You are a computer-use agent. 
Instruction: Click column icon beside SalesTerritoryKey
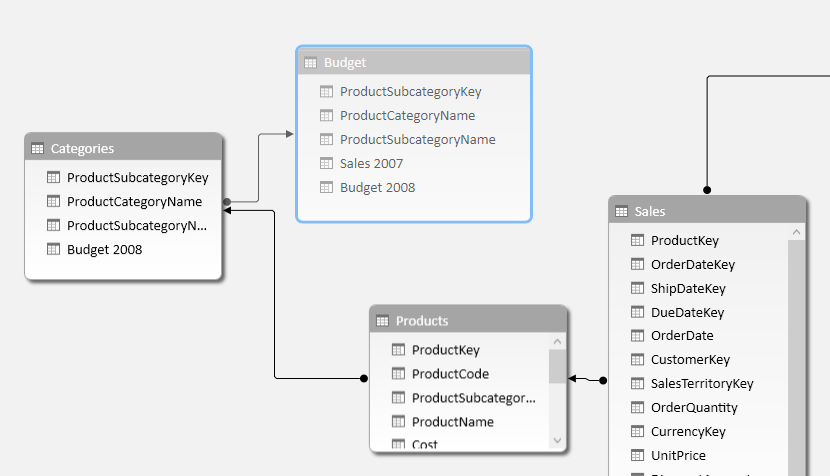637,383
